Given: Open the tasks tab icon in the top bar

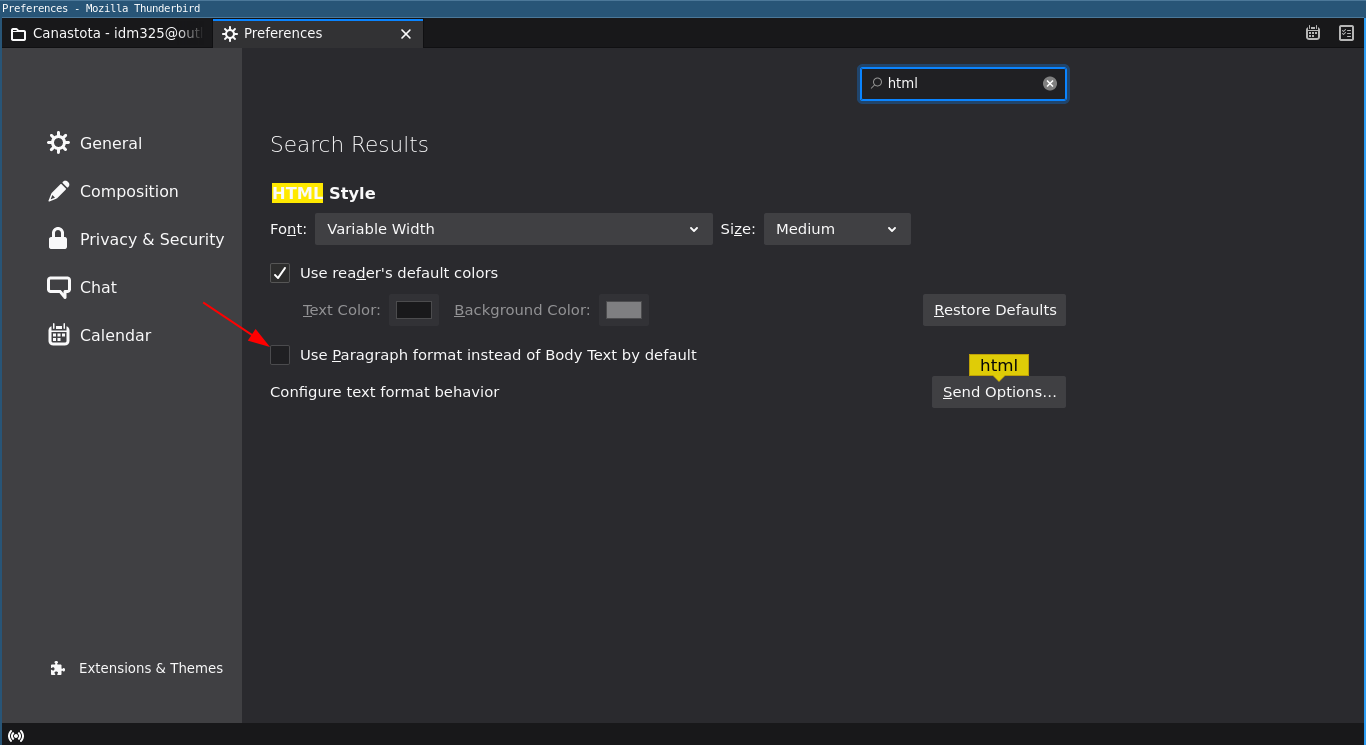Looking at the screenshot, I should point(1346,33).
